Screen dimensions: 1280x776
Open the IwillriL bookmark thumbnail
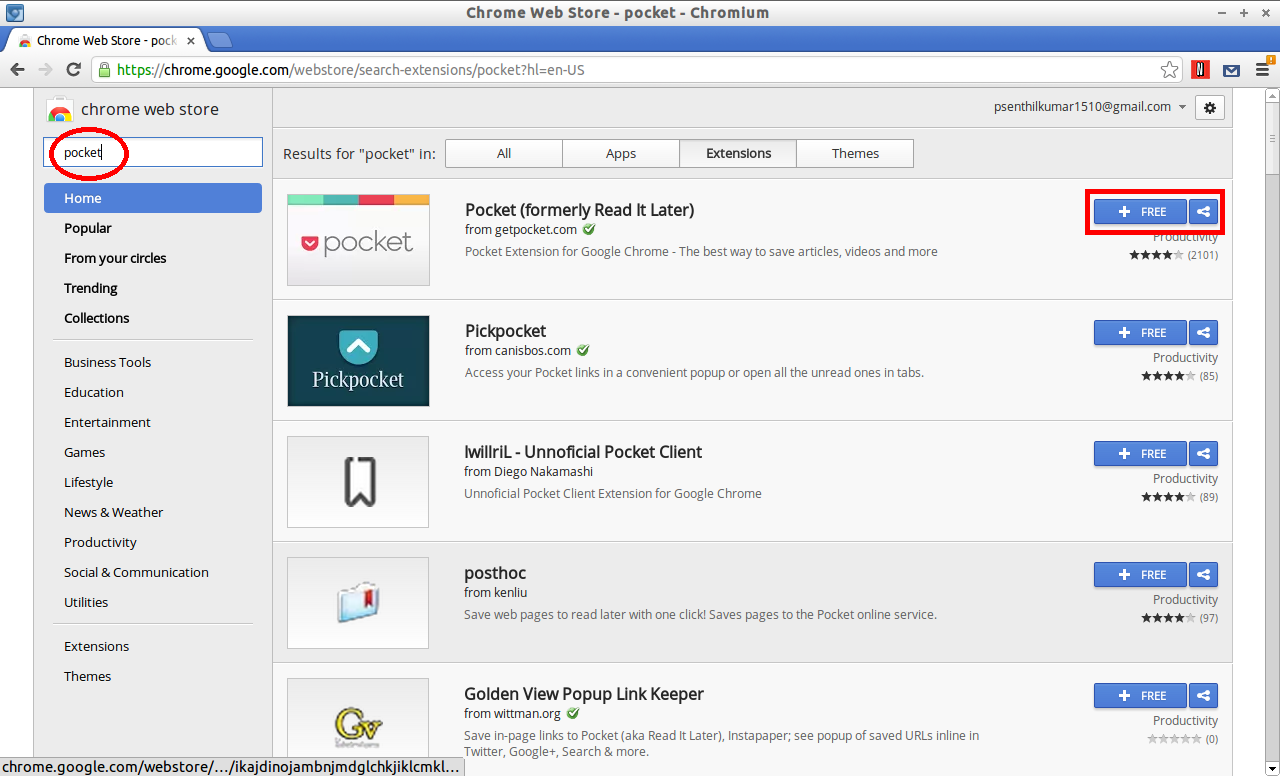coord(358,482)
